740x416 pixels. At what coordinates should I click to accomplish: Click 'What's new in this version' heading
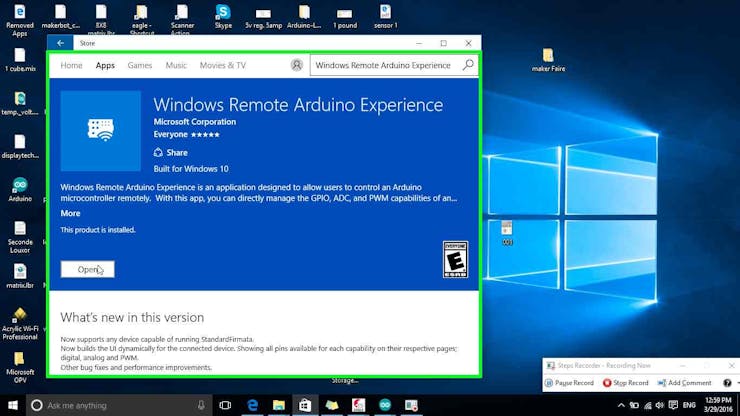132,317
